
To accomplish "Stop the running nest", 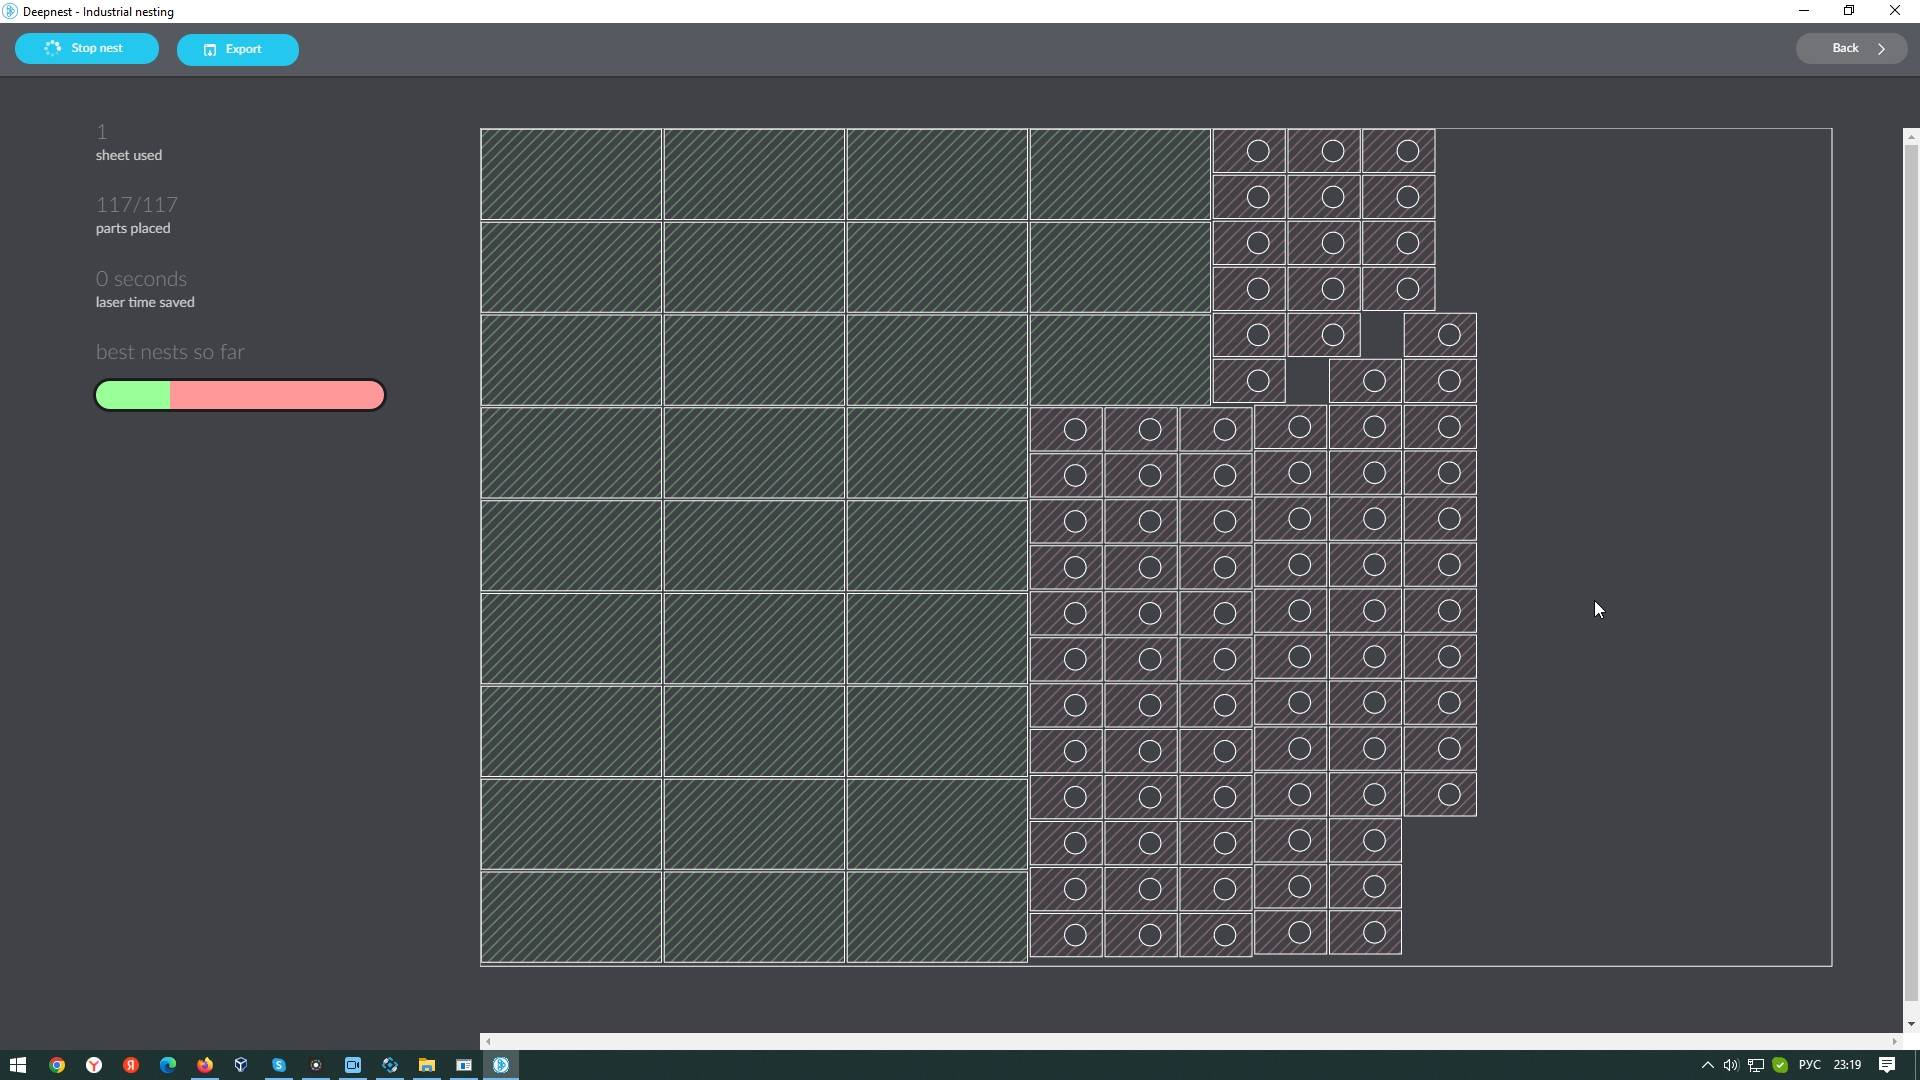I will pyautogui.click(x=87, y=48).
